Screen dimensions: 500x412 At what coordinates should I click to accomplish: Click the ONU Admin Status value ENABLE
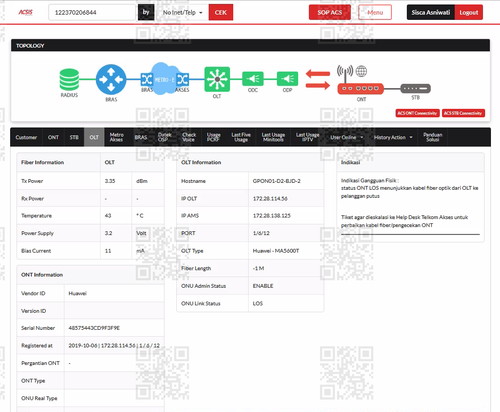click(x=263, y=286)
